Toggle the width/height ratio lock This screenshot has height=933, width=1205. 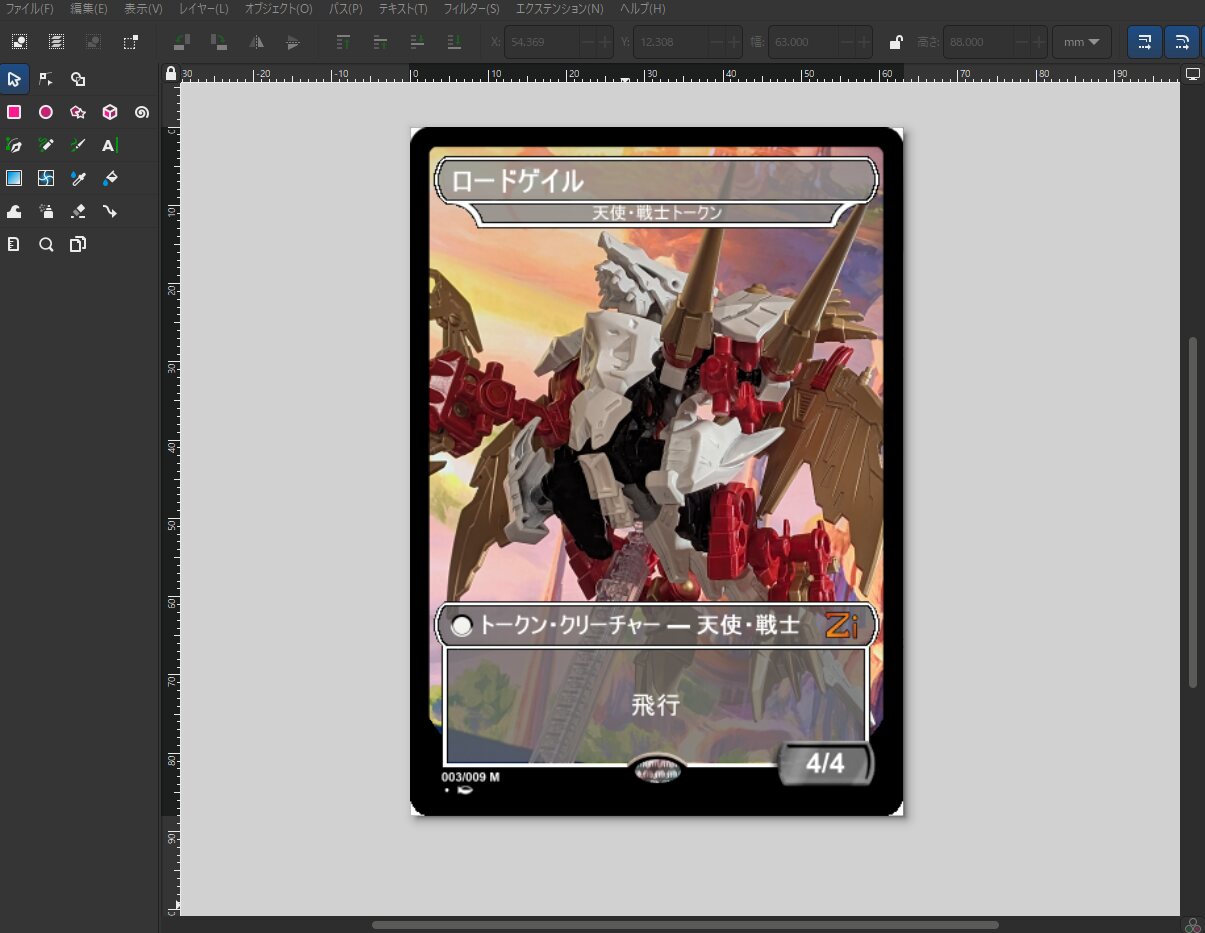click(x=896, y=42)
